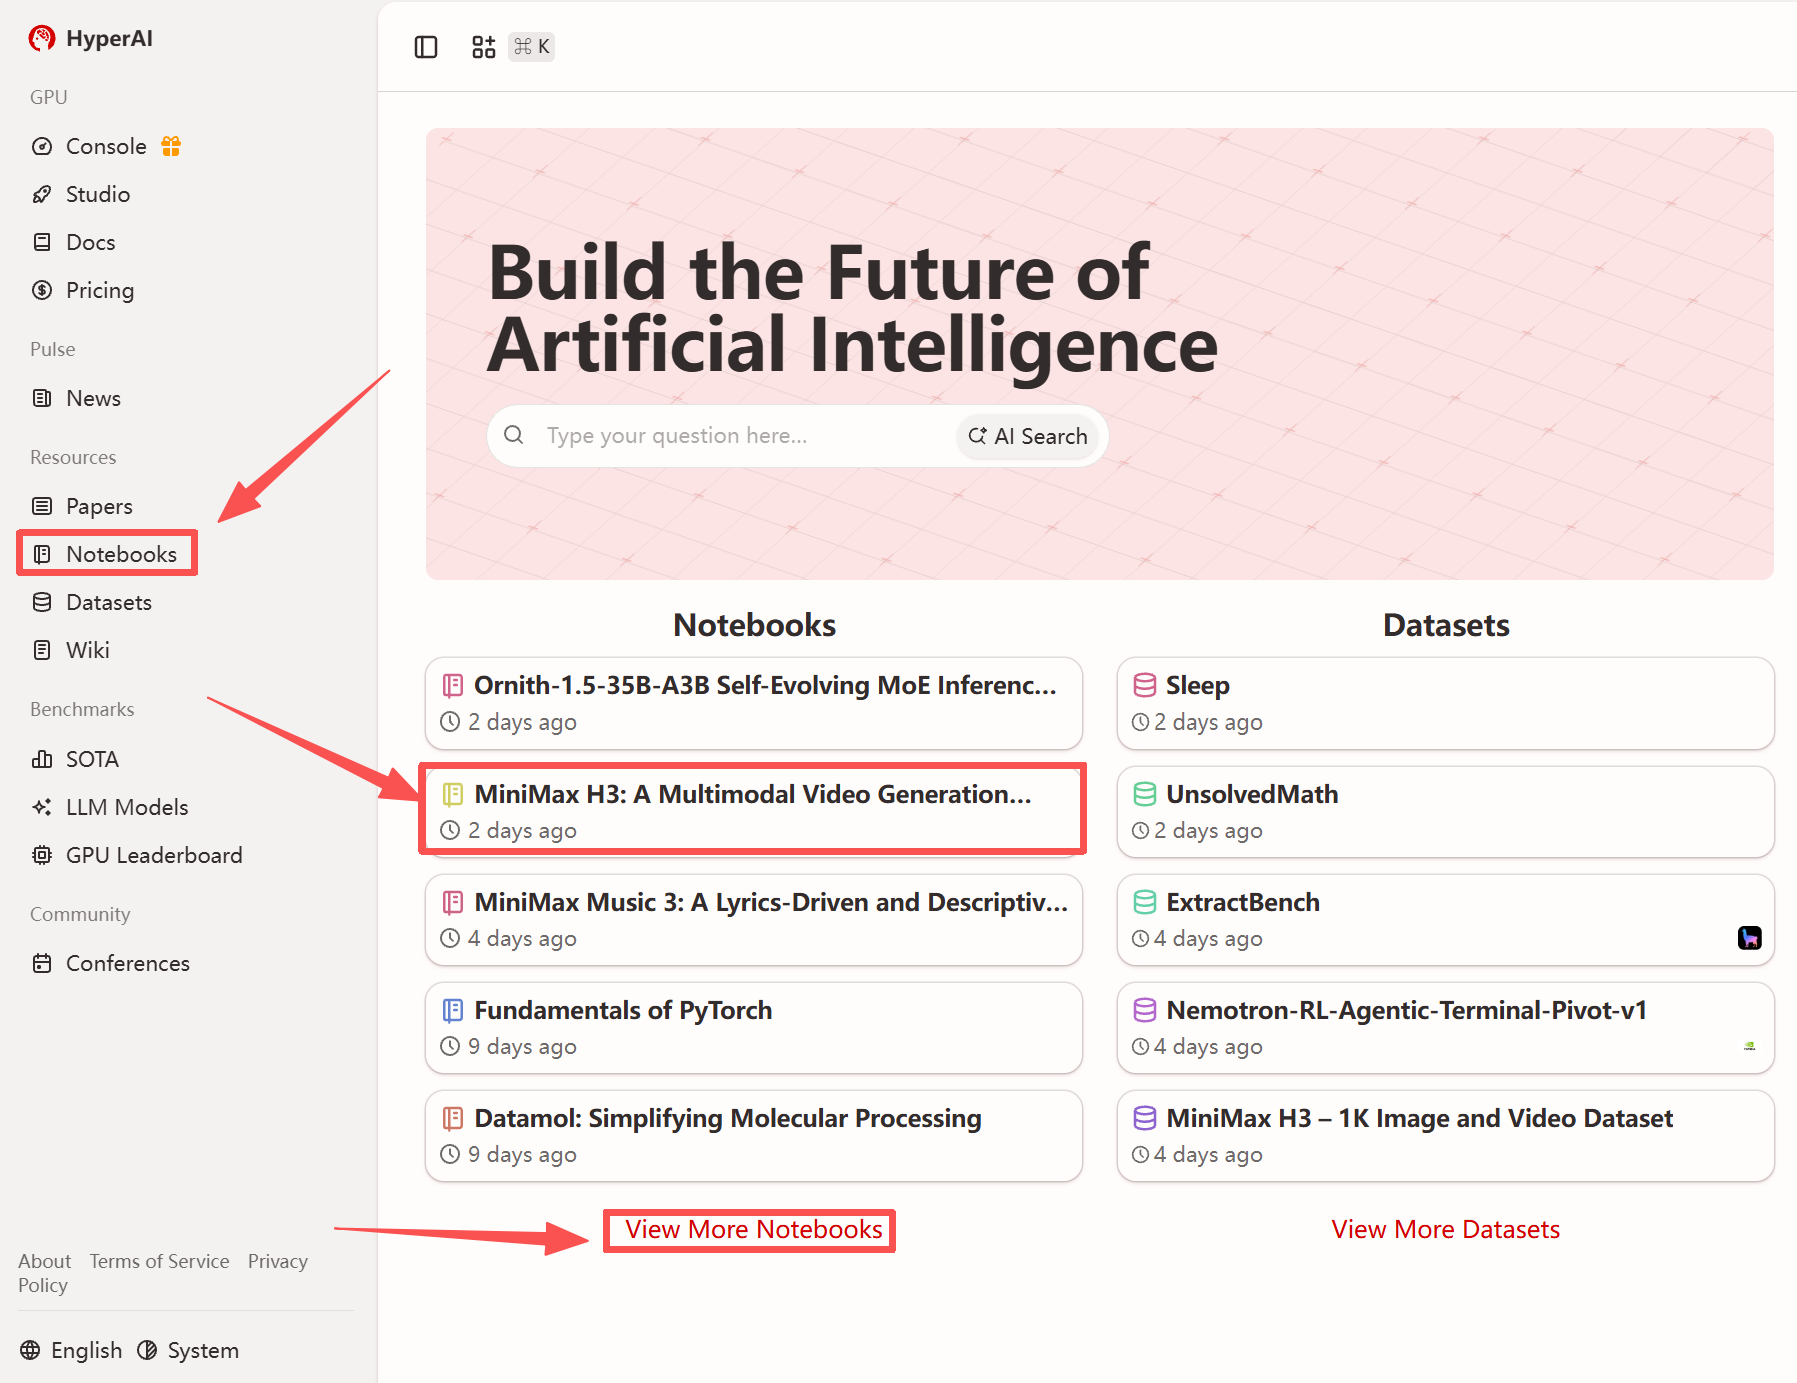Click the 'Sleep' dataset title
This screenshot has height=1383, width=1797.
(1198, 686)
